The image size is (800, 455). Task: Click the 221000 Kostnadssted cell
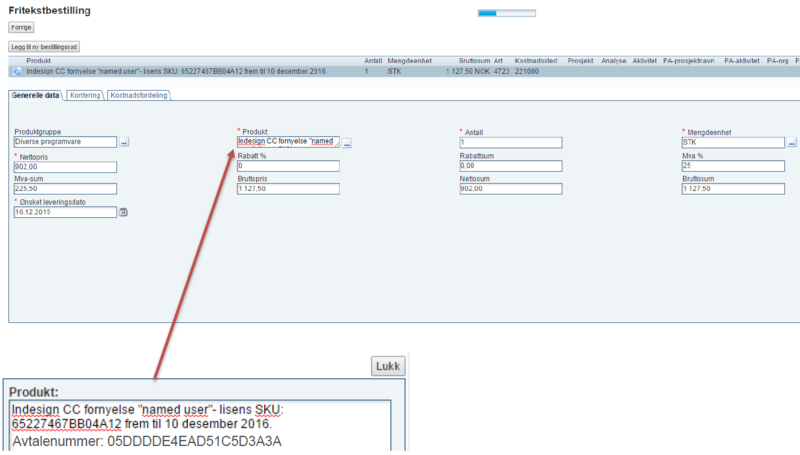[x=527, y=71]
